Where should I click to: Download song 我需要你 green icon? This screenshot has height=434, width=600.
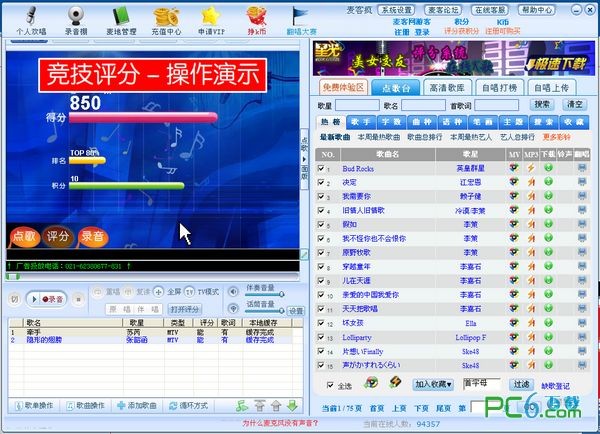tap(548, 196)
